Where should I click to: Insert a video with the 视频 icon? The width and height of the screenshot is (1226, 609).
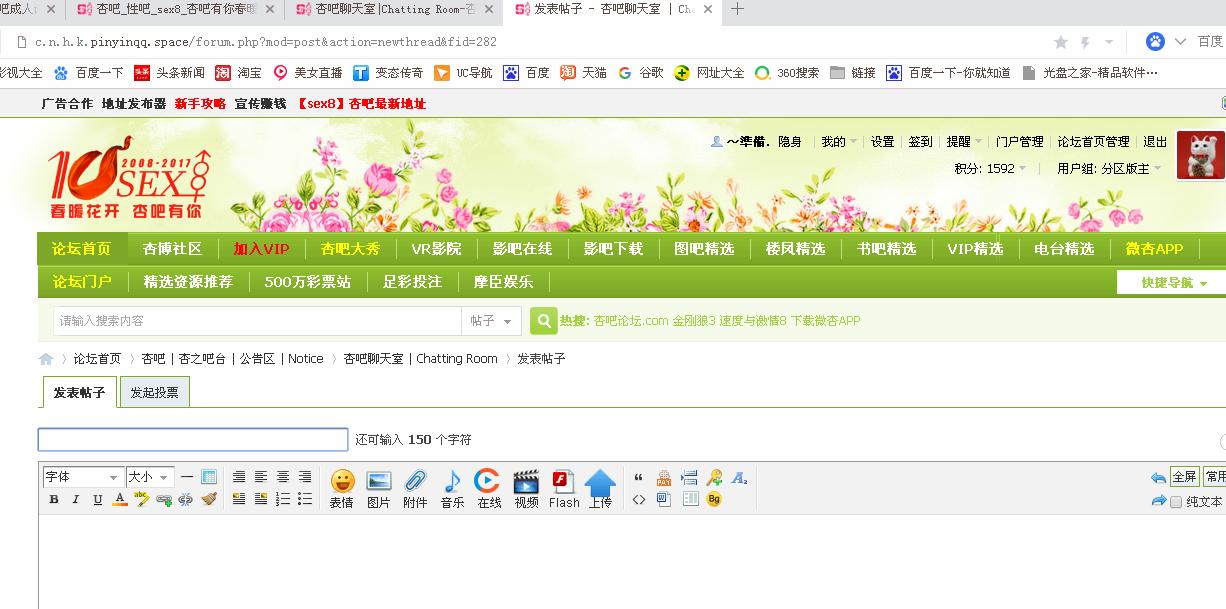526,489
